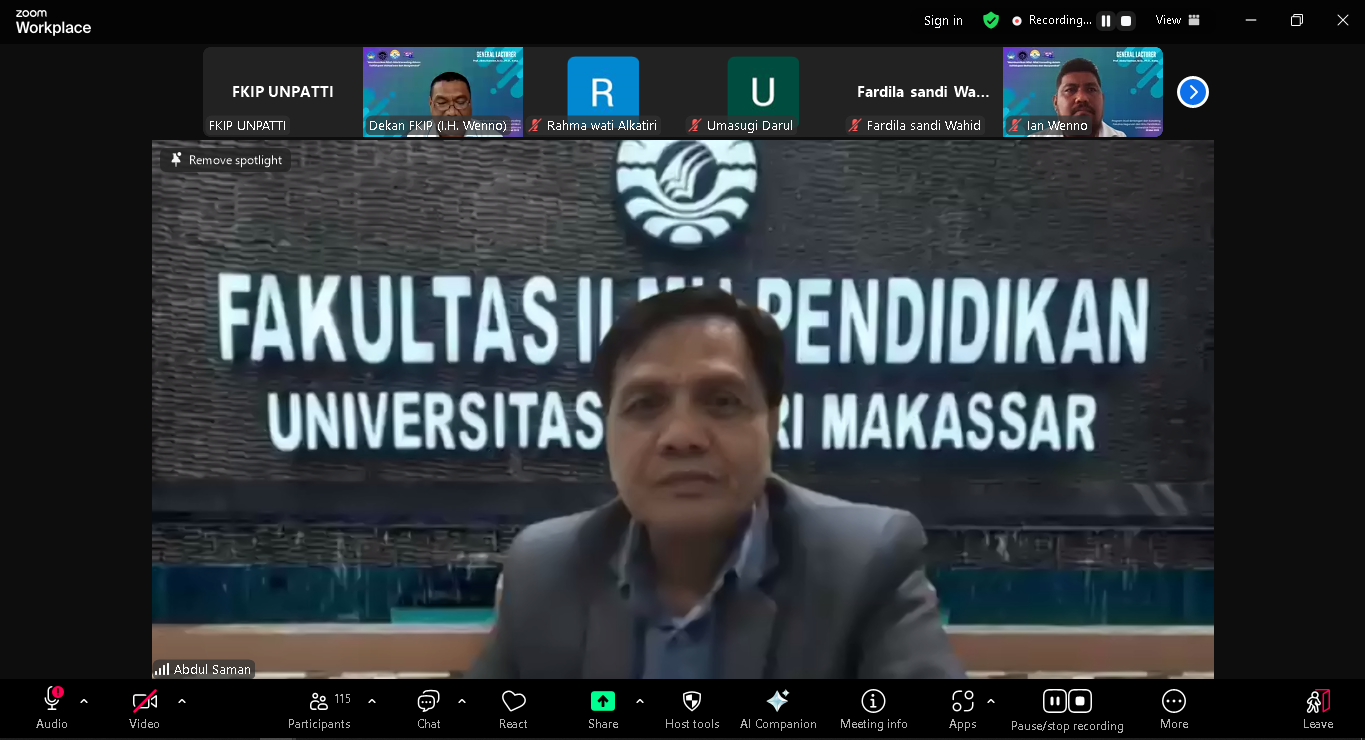
Task: Click Remove spotlight button
Action: (226, 160)
